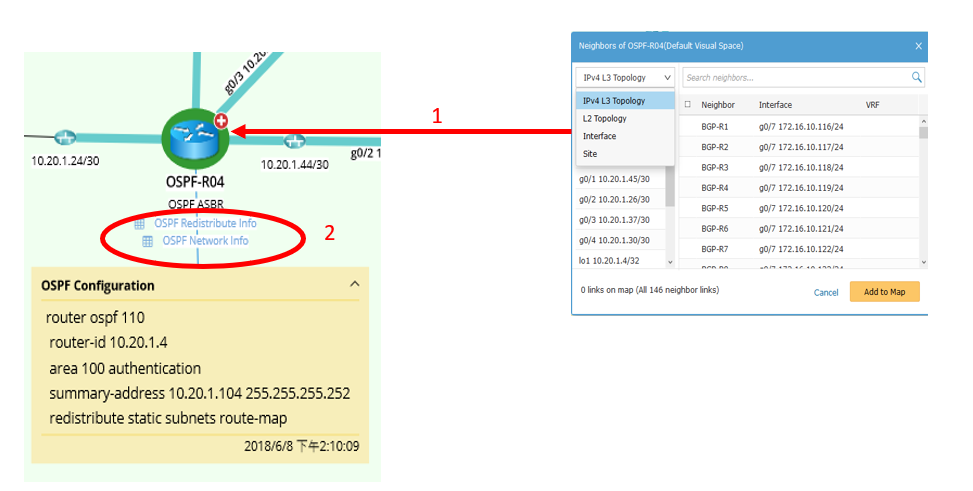973x491 pixels.
Task: Click the search magnifier in the neighbors dialog
Action: point(916,77)
